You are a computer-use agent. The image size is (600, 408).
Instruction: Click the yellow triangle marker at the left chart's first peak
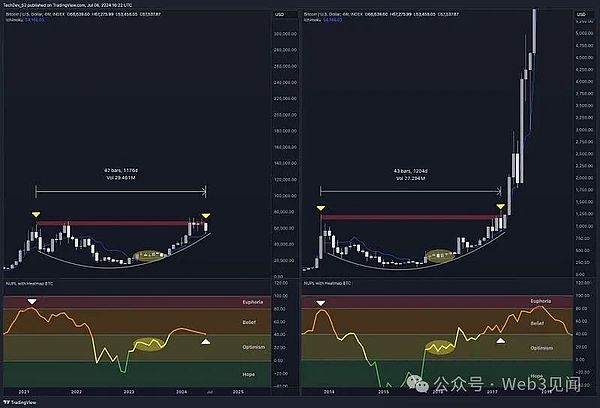(x=35, y=216)
